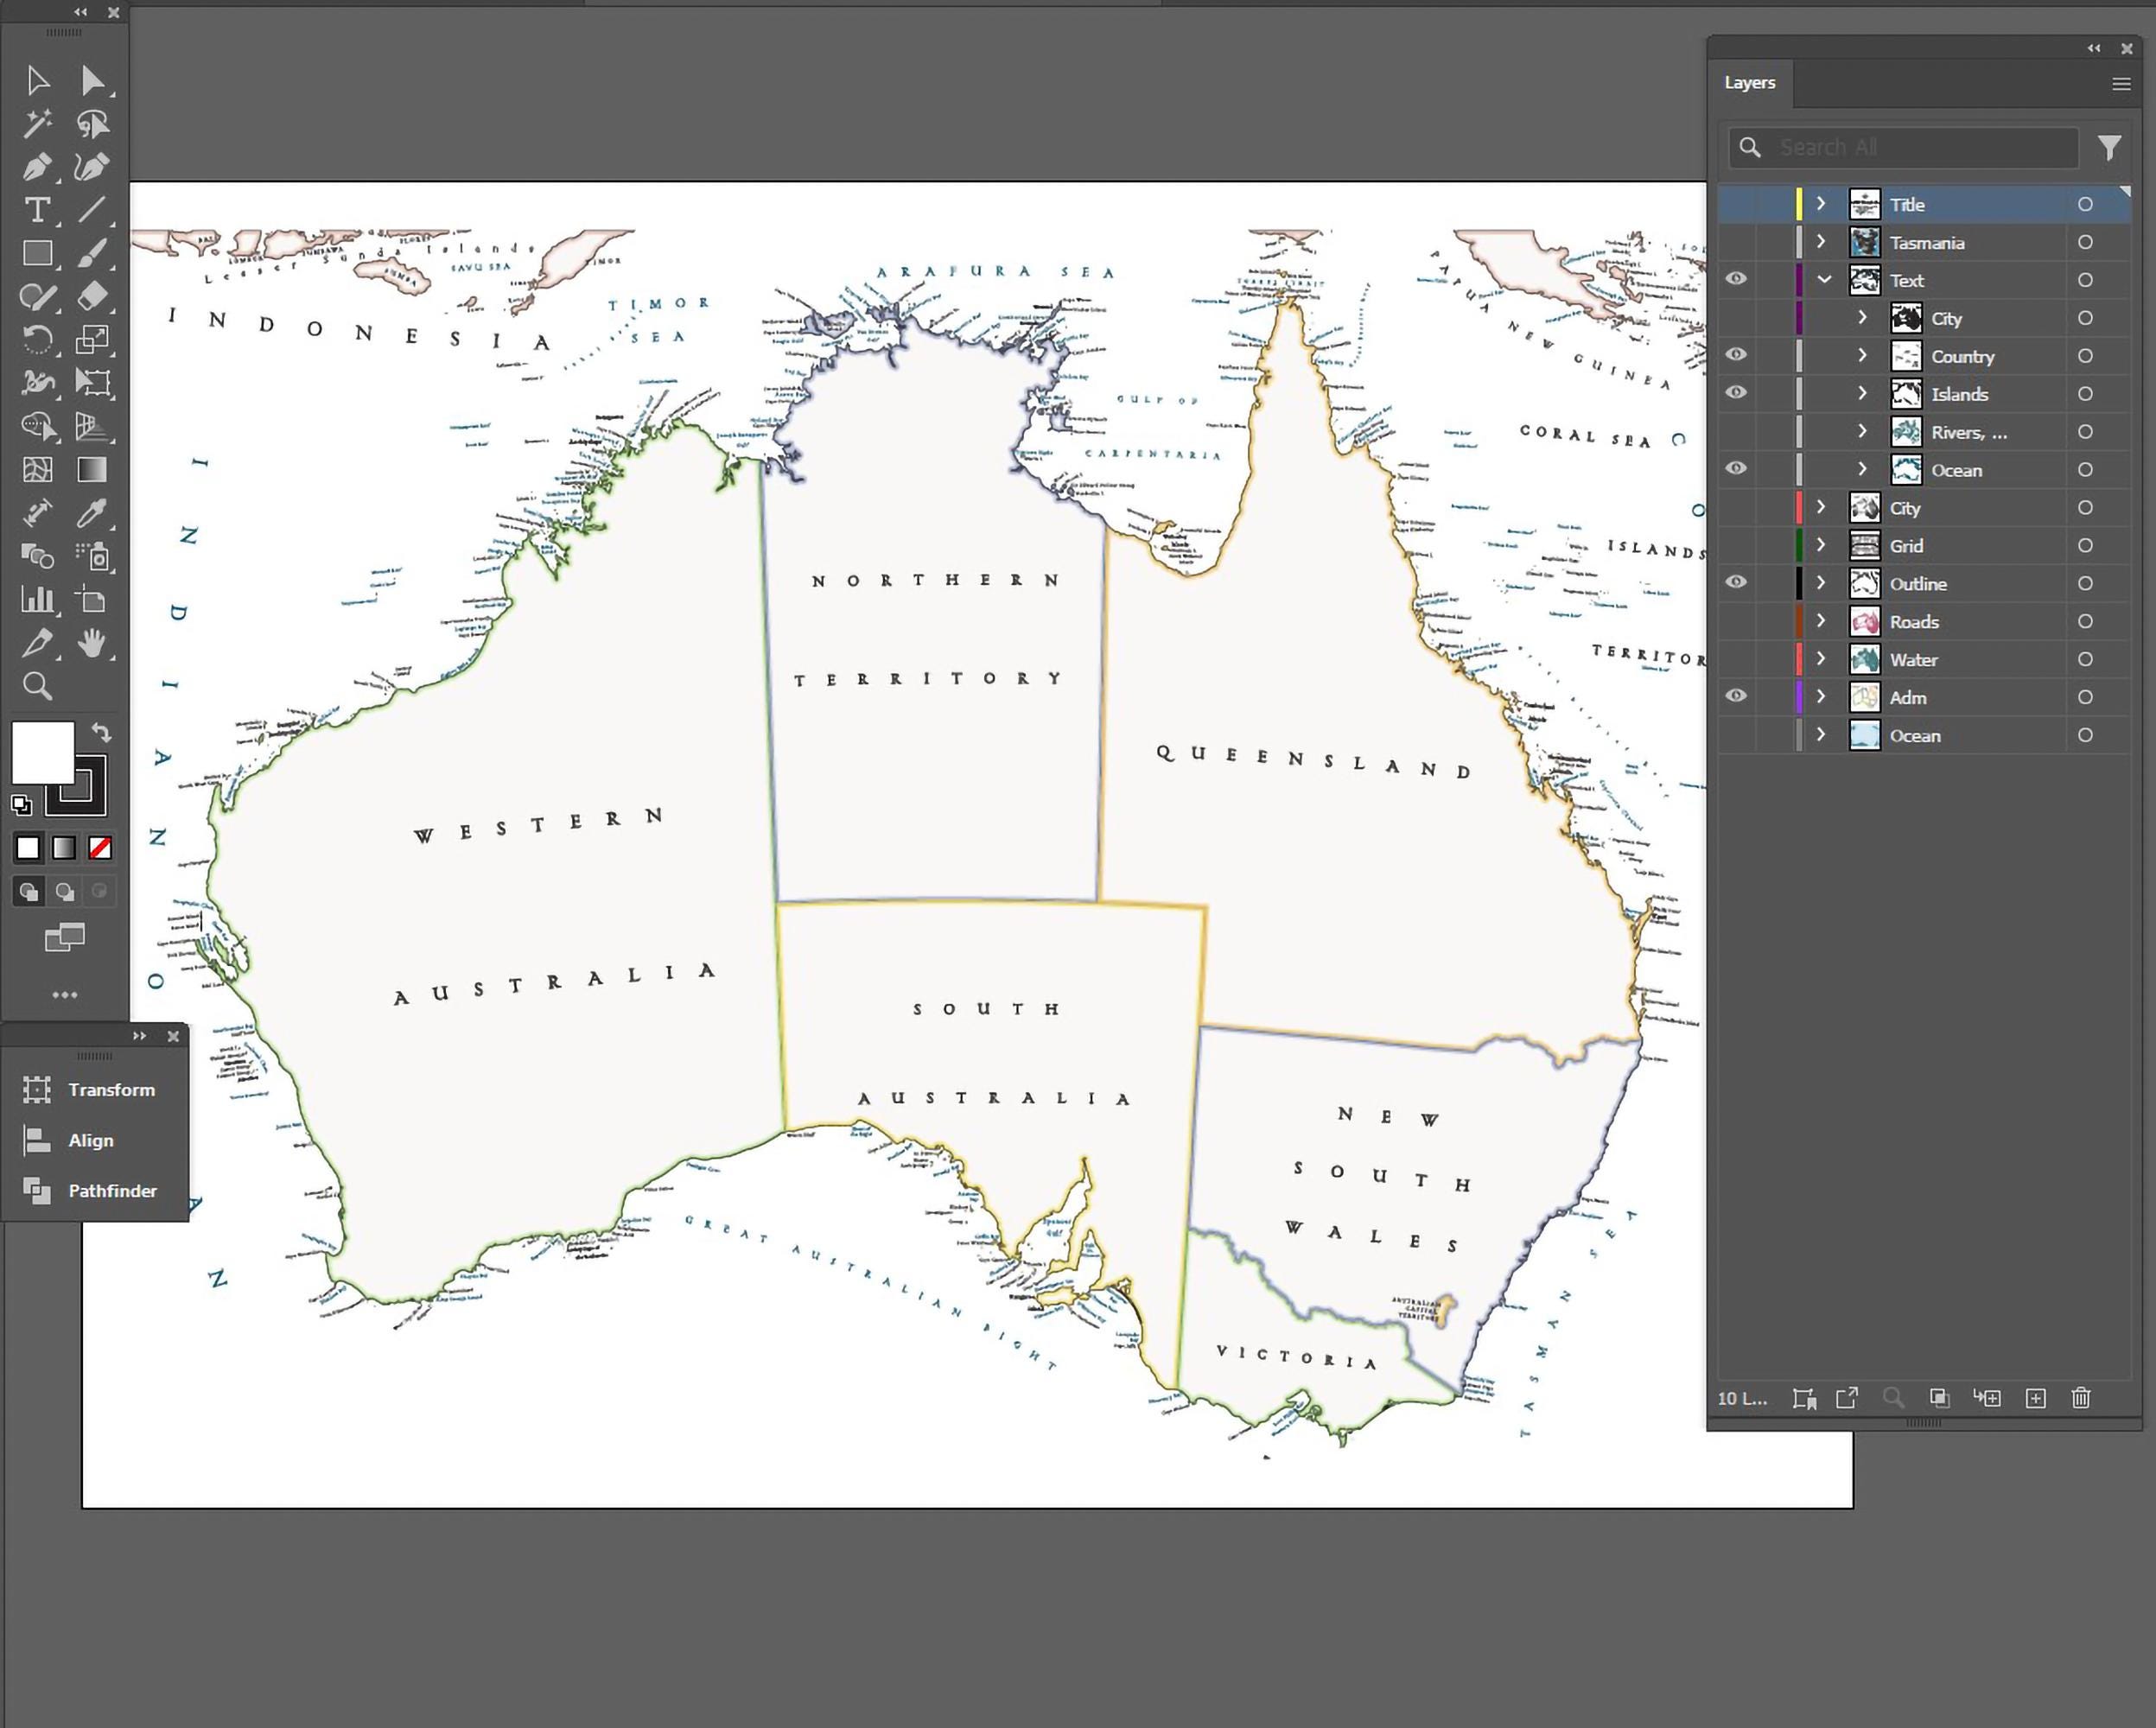2156x1728 pixels.
Task: Select the Pen tool
Action: pyautogui.click(x=39, y=167)
